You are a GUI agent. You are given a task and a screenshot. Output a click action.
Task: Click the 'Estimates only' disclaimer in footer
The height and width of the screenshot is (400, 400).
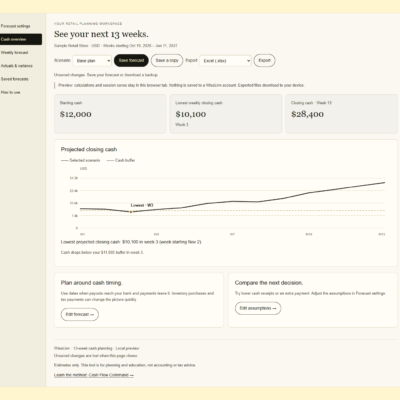(125, 365)
